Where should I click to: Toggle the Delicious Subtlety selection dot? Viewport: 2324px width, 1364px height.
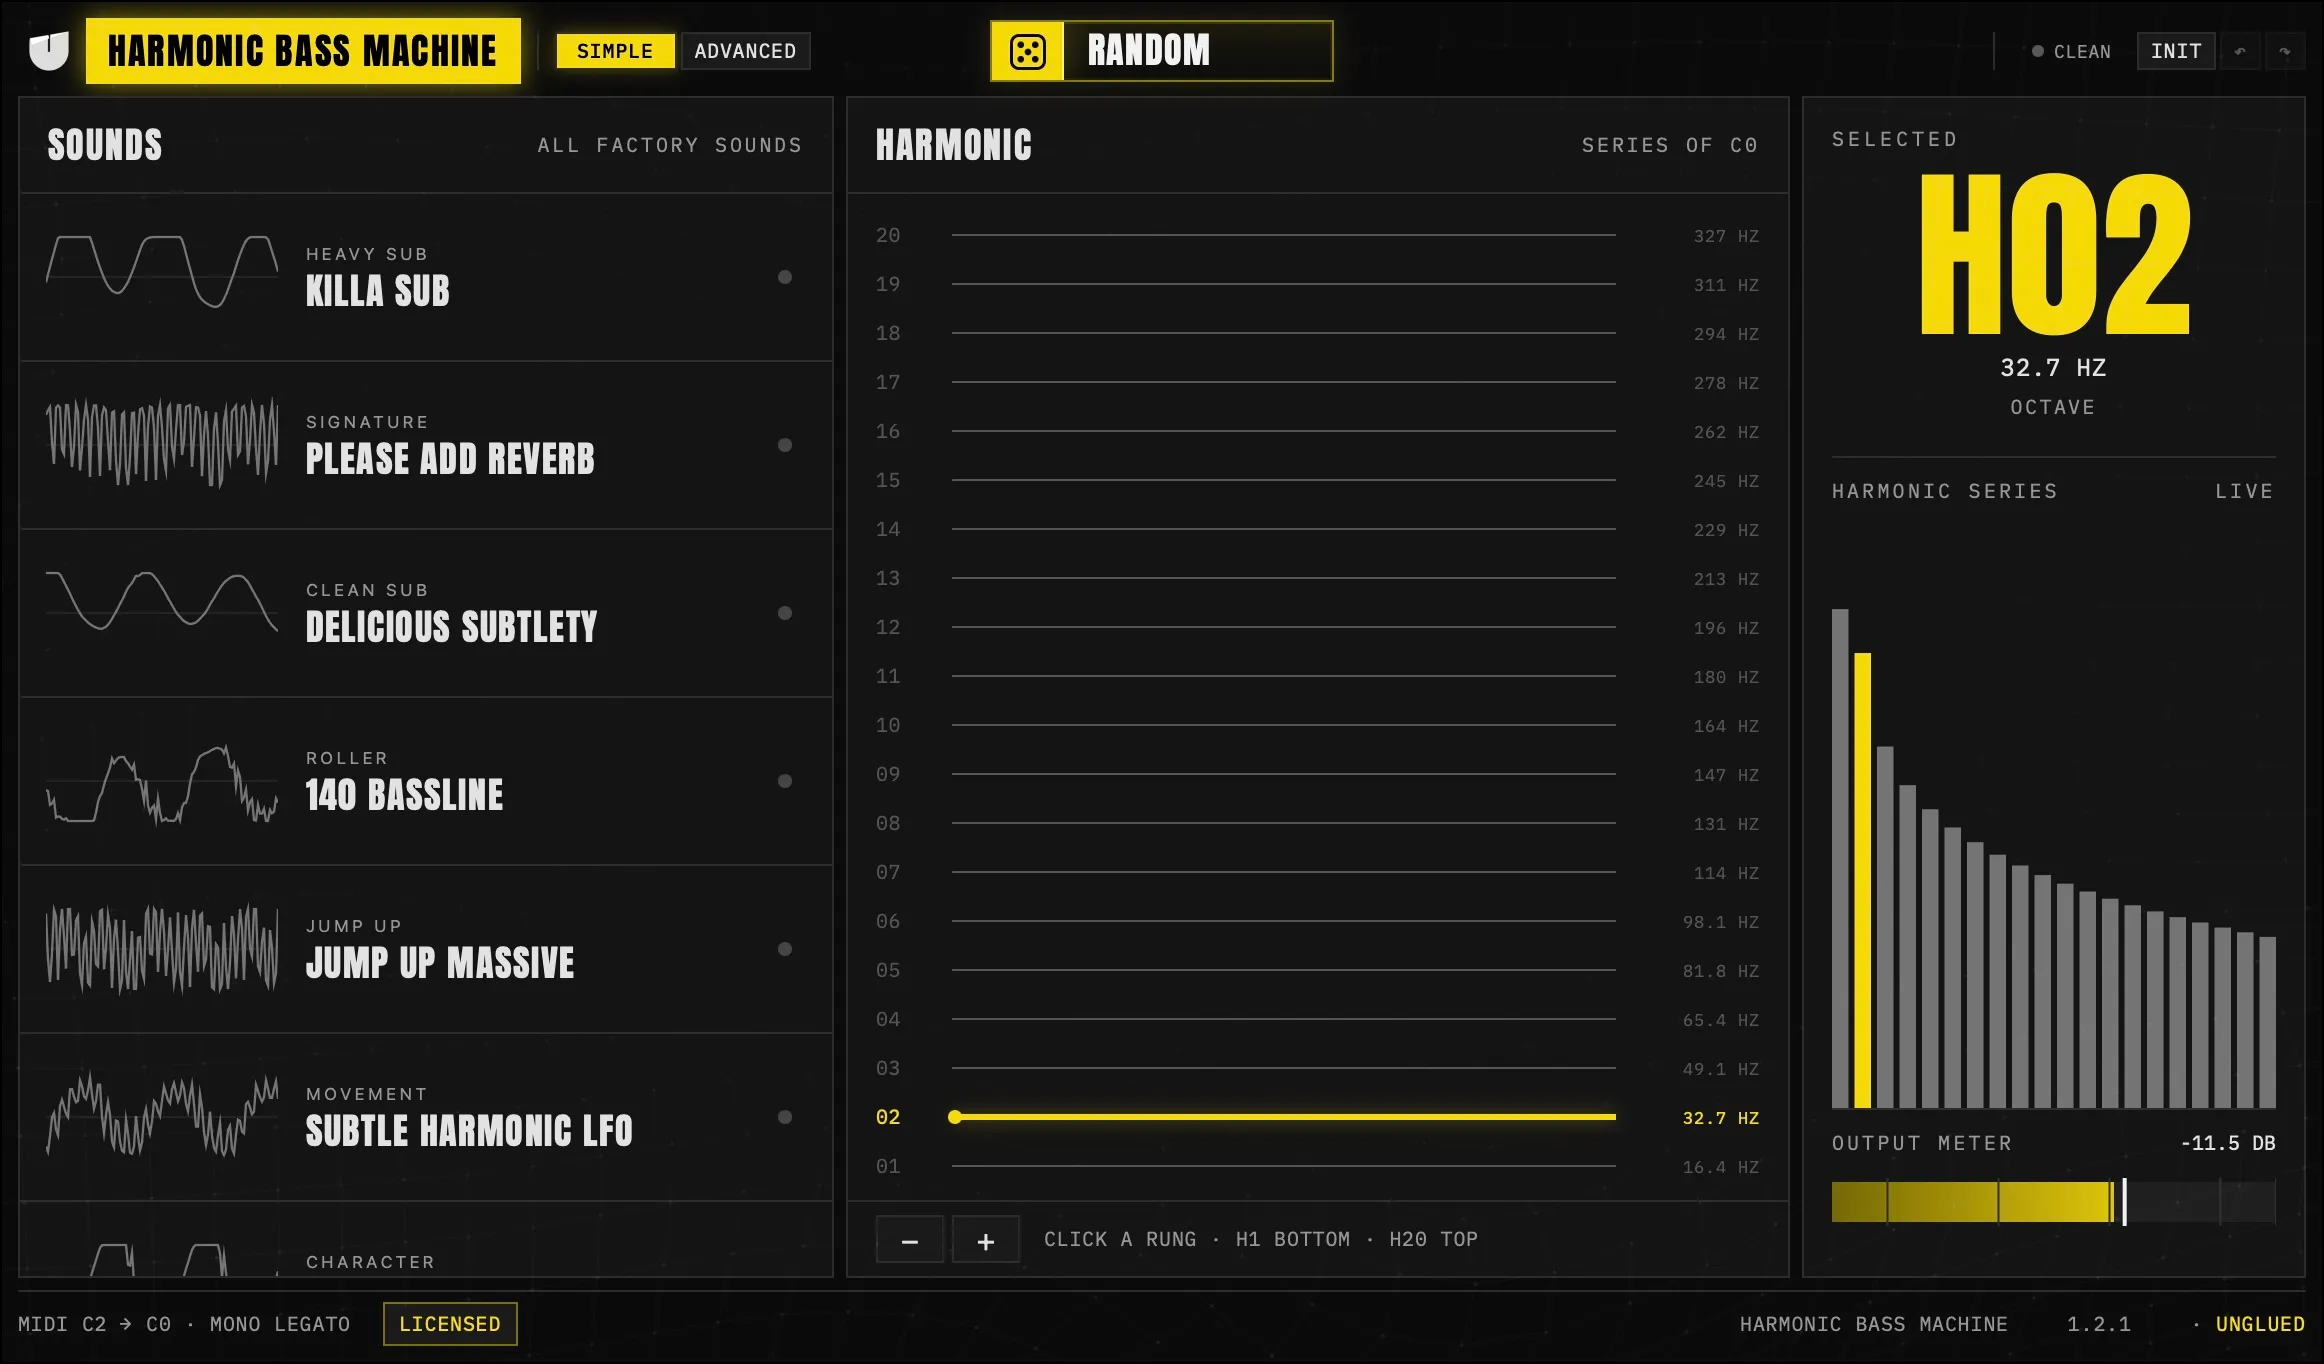click(785, 613)
